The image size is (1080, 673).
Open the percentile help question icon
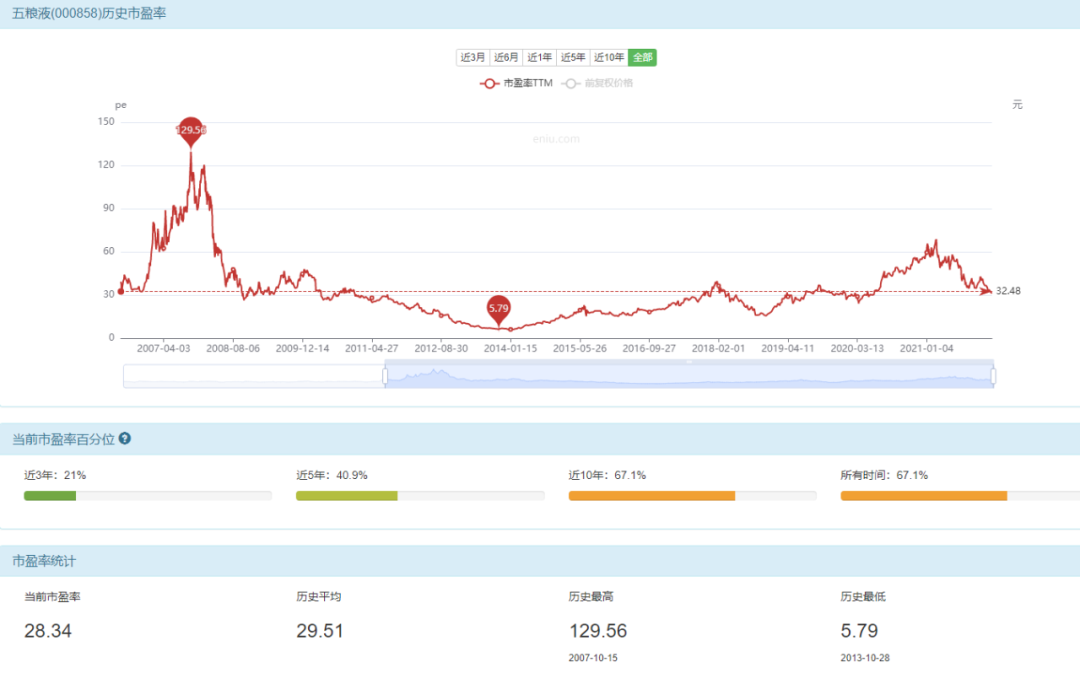[125, 438]
